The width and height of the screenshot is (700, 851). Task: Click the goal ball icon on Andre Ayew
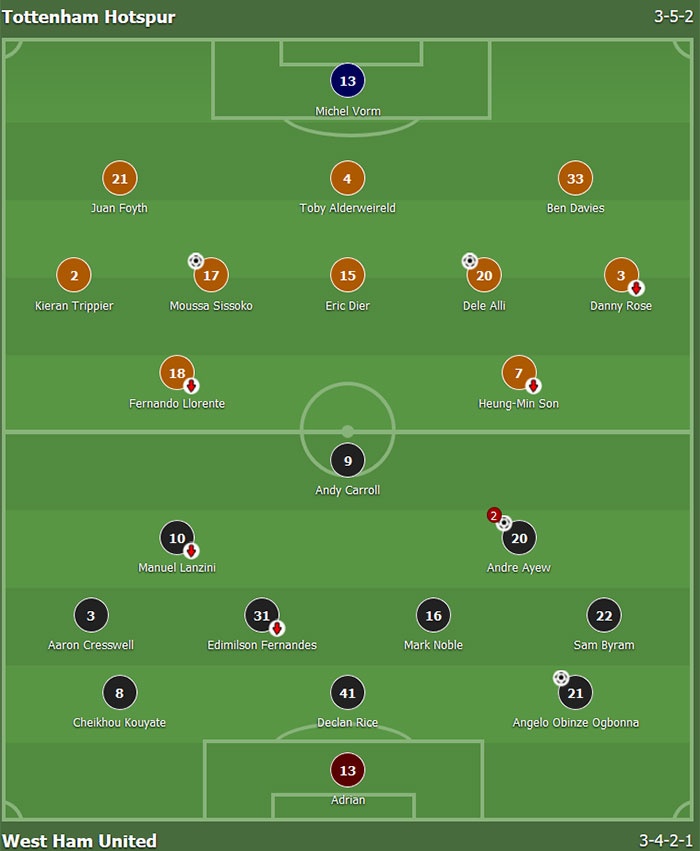click(505, 523)
